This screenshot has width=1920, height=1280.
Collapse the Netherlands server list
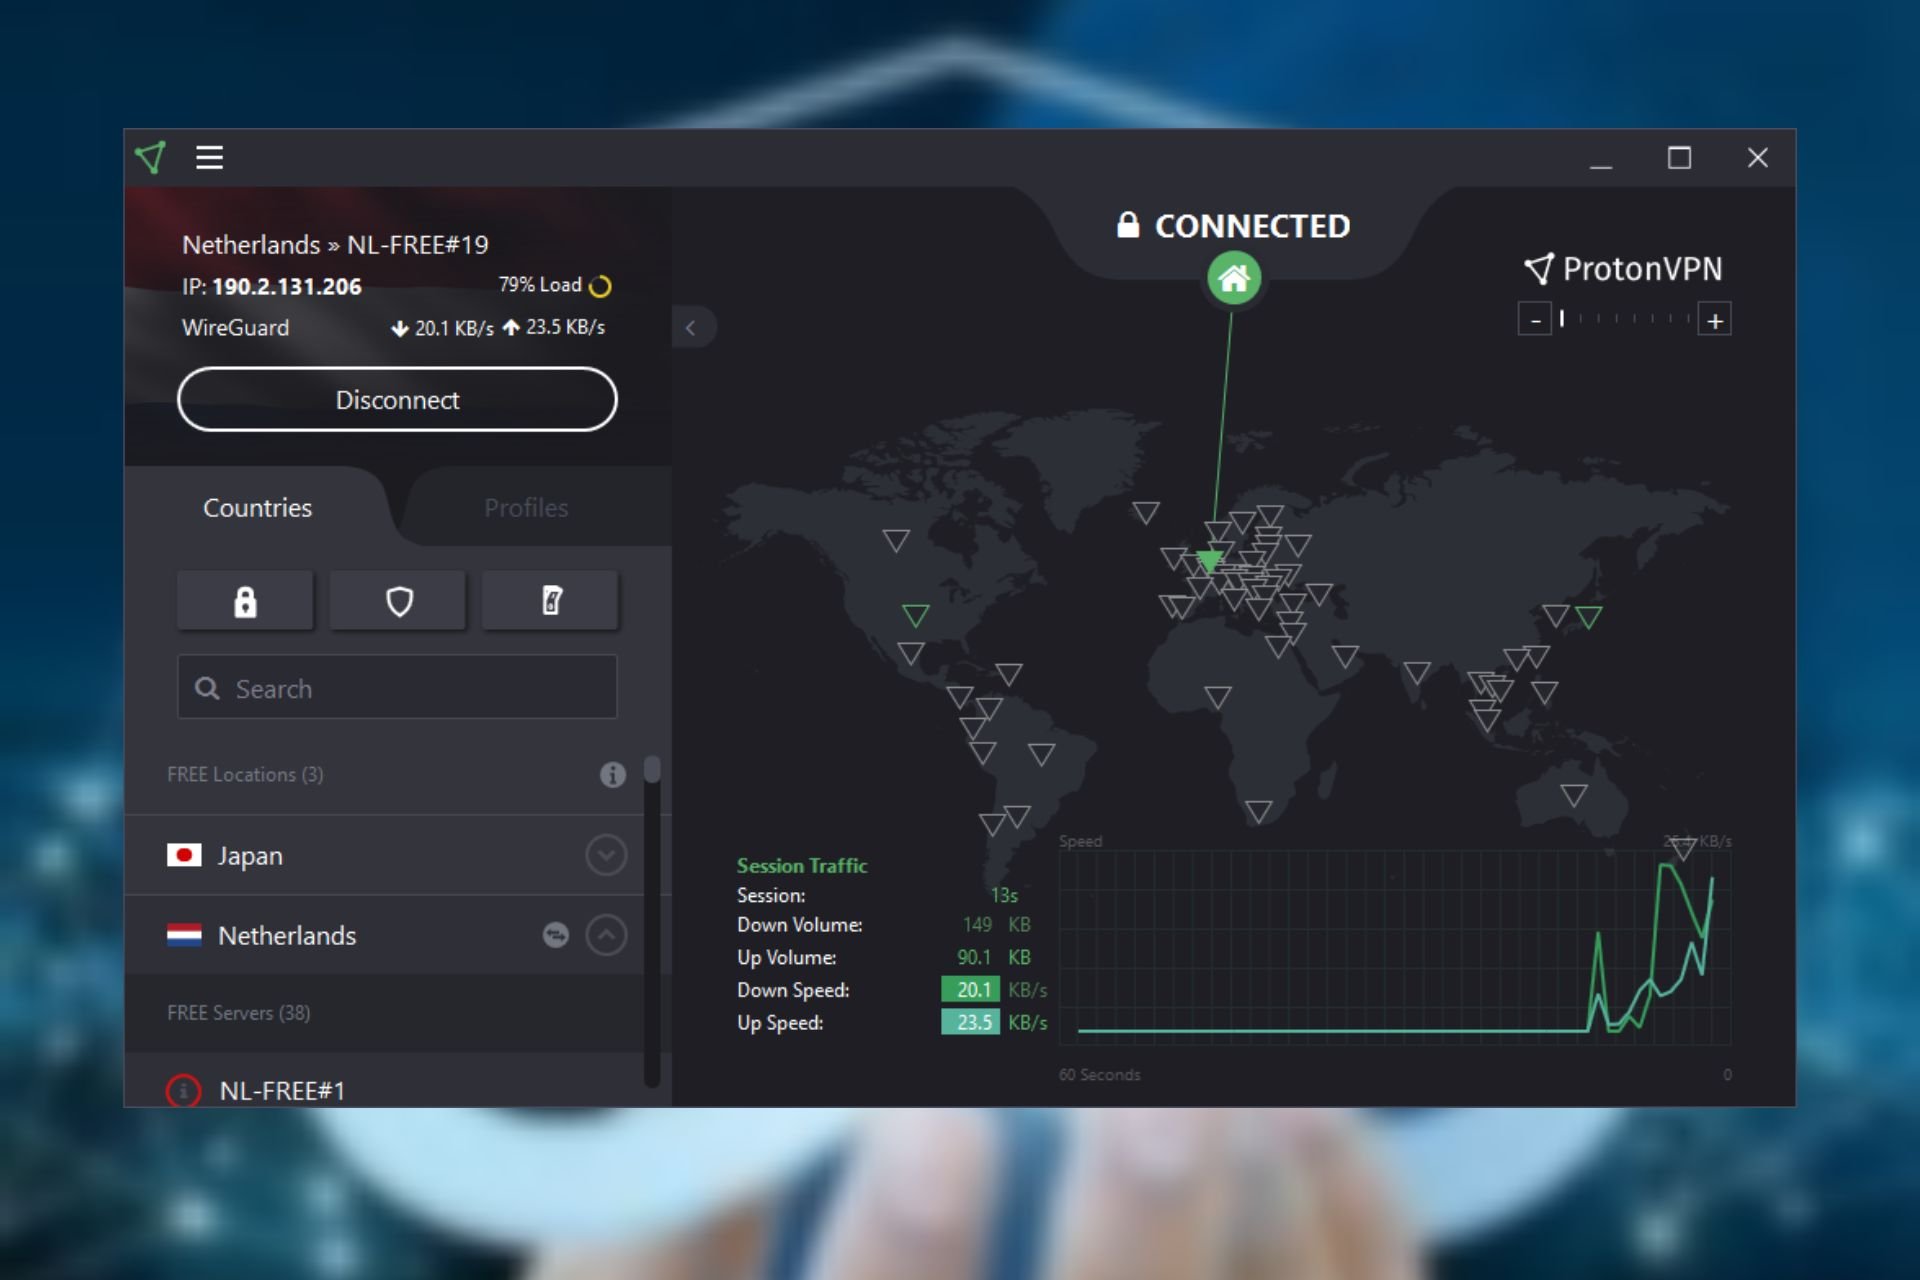point(606,936)
